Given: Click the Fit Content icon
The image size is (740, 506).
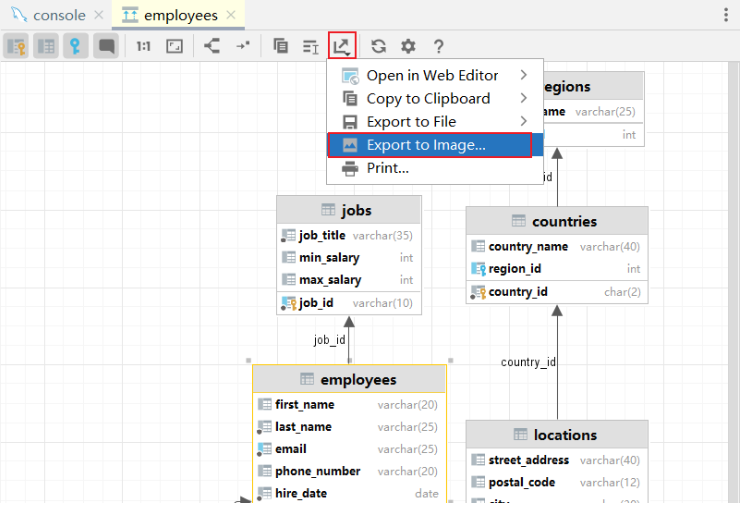Looking at the screenshot, I should [174, 46].
